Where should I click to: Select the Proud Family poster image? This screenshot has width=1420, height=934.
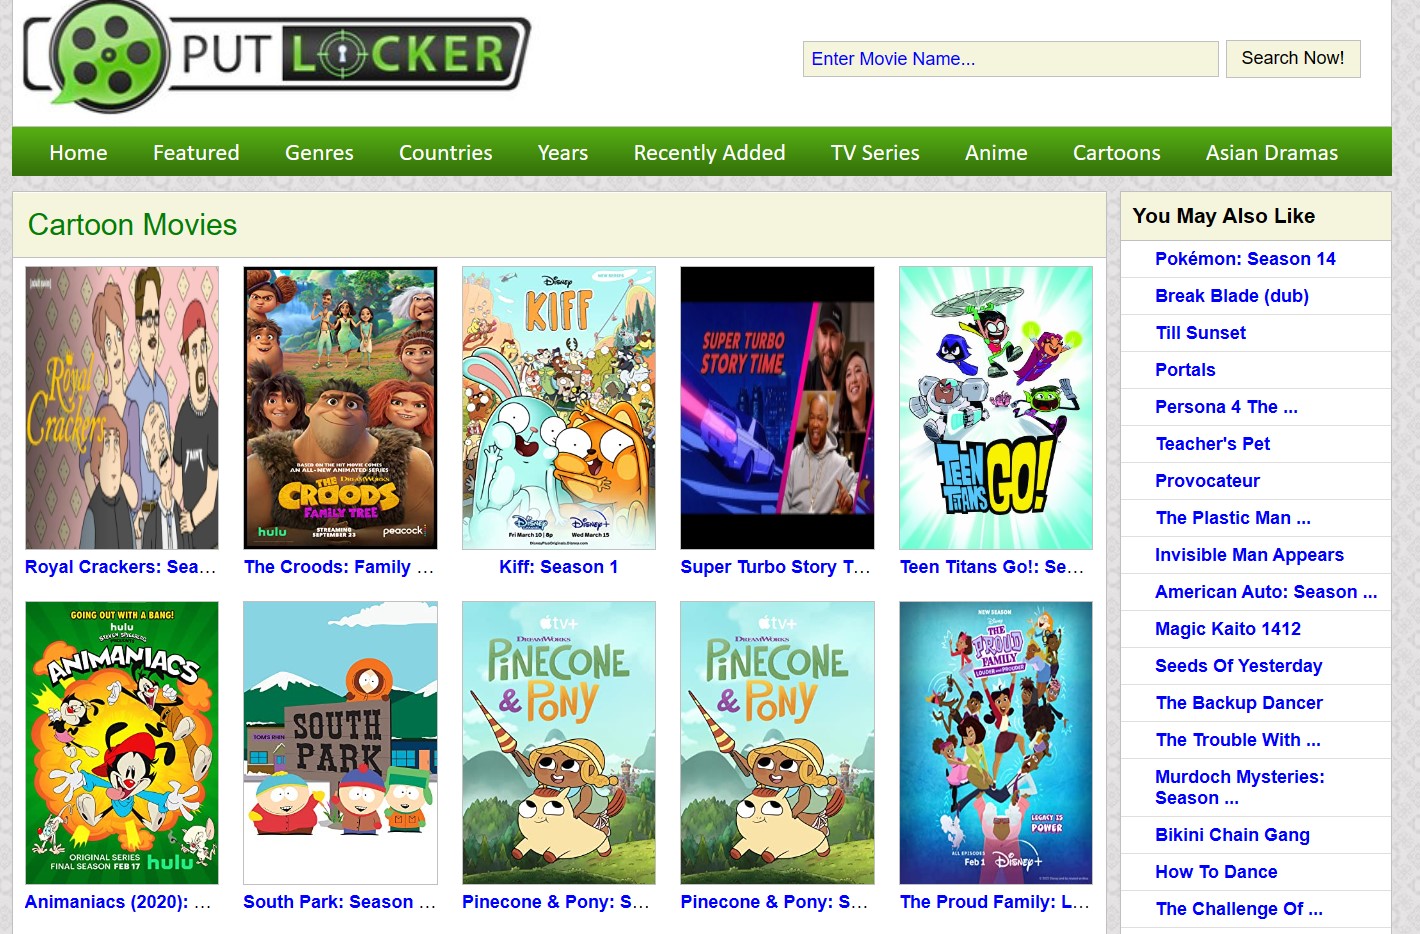click(996, 743)
